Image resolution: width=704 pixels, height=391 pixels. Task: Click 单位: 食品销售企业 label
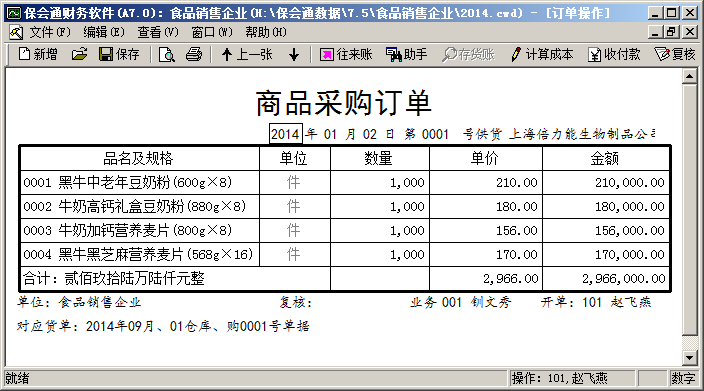coord(79,302)
